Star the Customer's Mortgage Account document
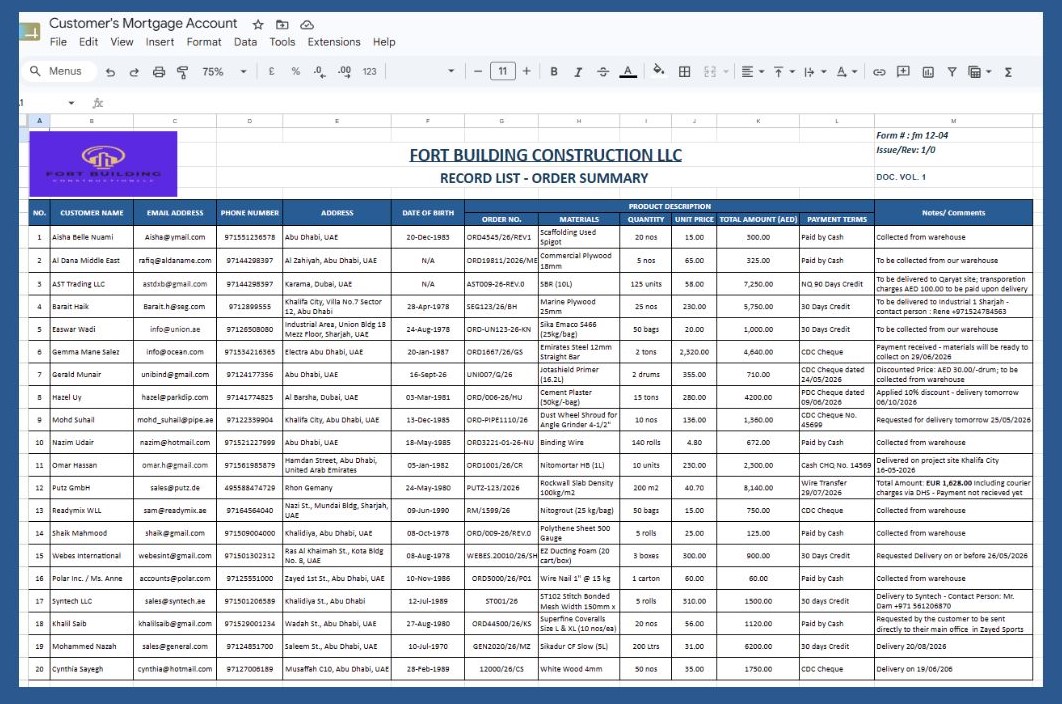 point(258,24)
